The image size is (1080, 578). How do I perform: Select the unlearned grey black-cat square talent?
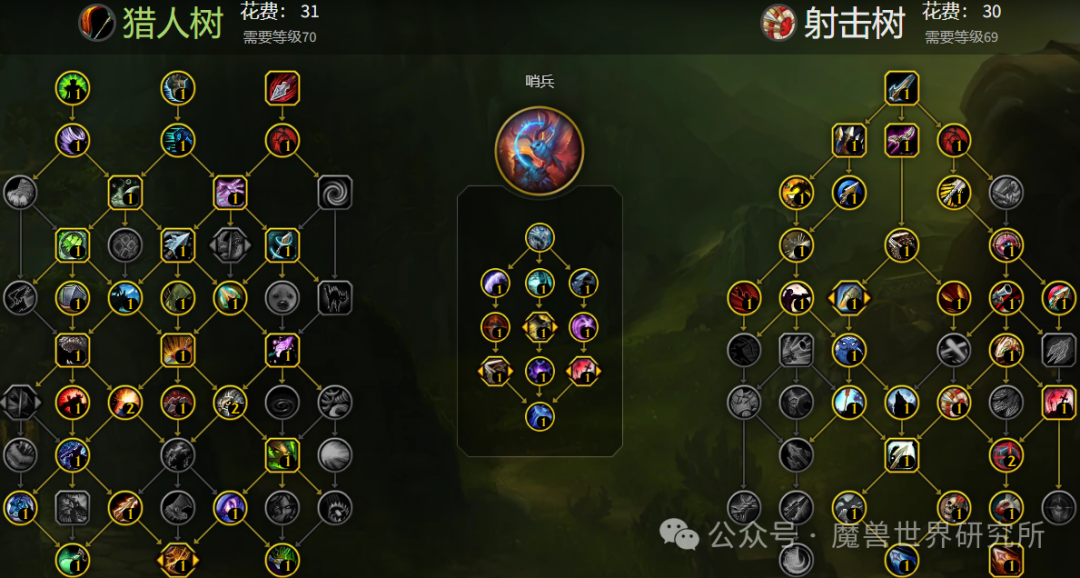coord(335,298)
